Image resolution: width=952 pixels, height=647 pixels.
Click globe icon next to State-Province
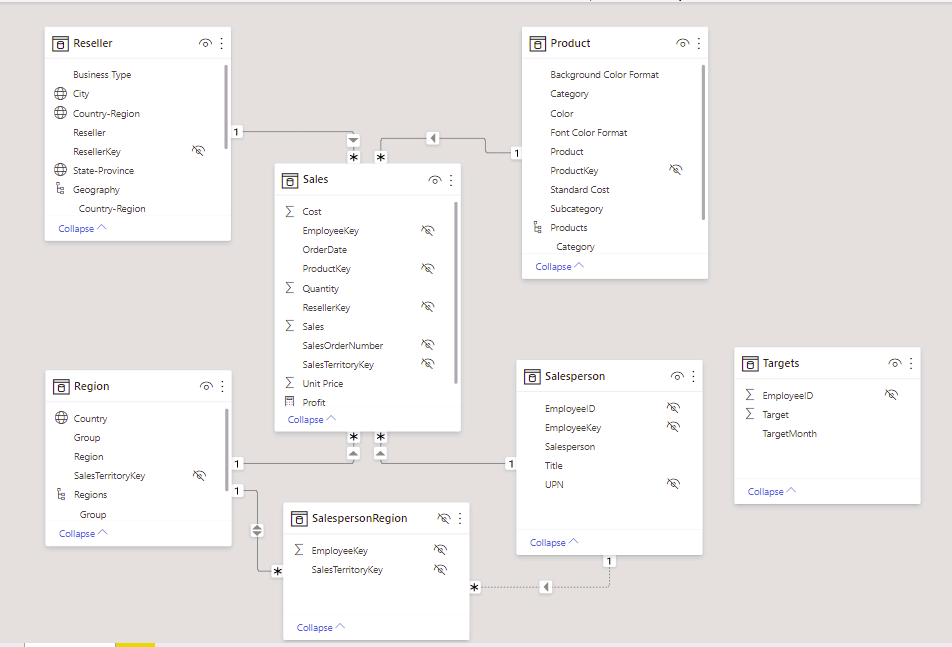pos(60,170)
